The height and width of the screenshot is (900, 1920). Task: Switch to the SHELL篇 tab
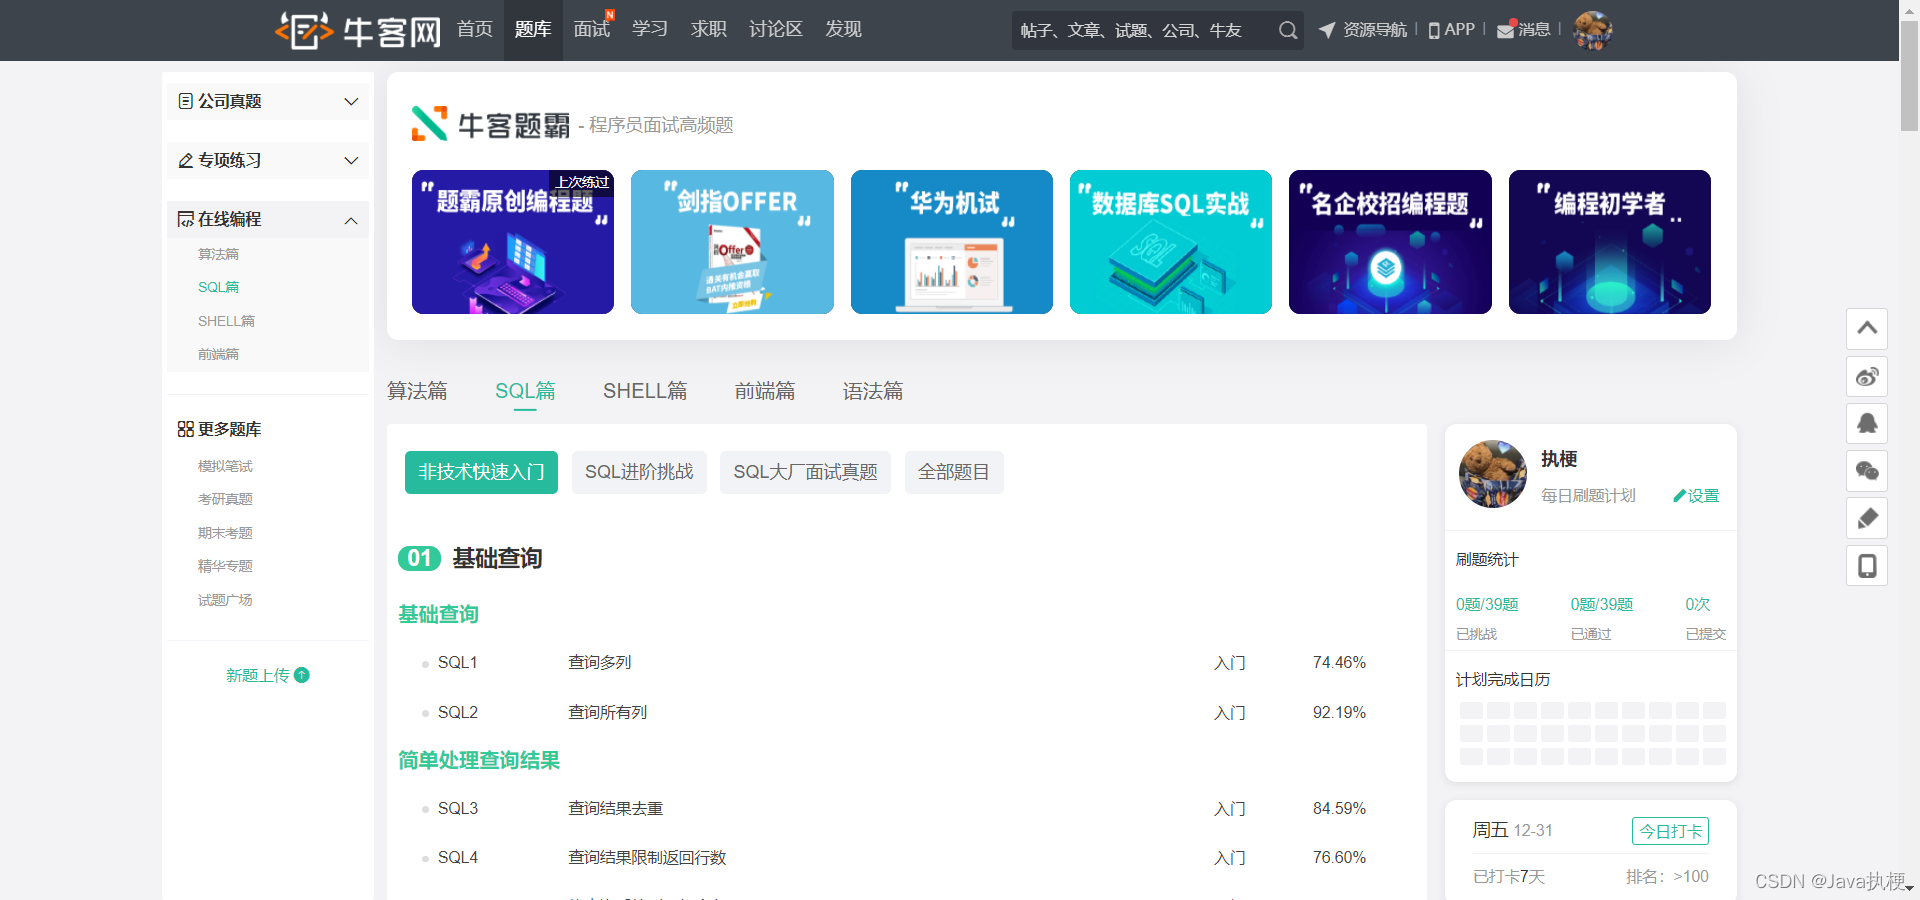(645, 391)
